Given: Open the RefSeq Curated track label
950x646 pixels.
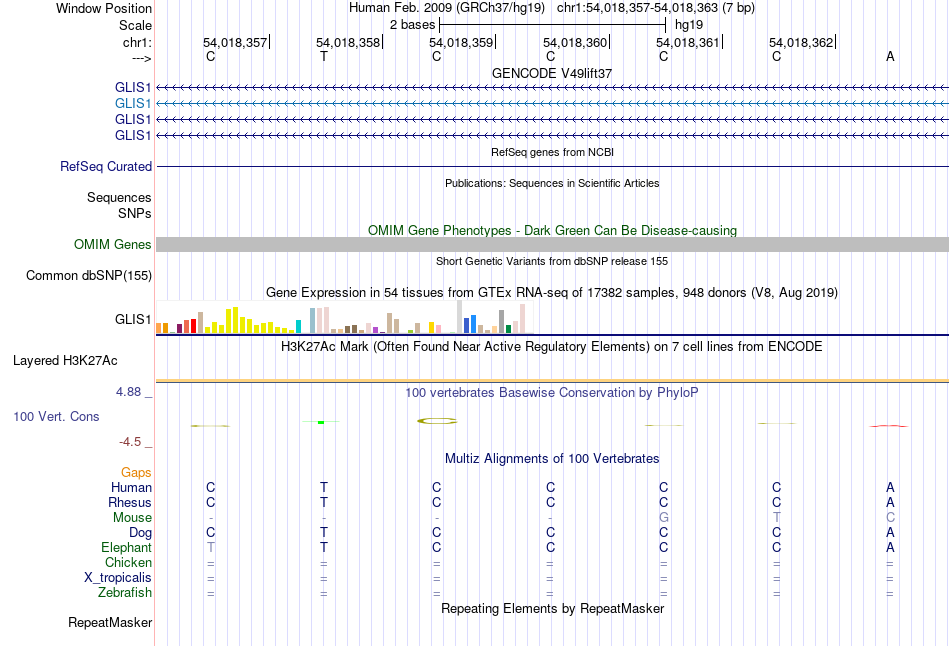Looking at the screenshot, I should click(x=106, y=167).
